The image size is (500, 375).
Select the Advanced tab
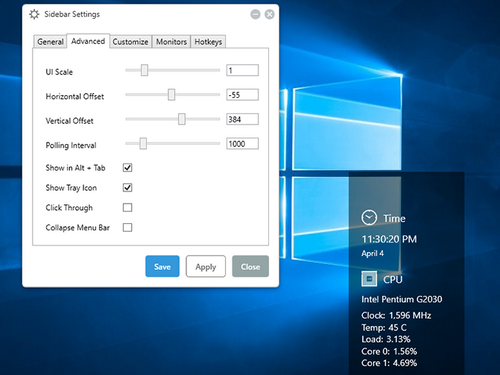pos(88,41)
